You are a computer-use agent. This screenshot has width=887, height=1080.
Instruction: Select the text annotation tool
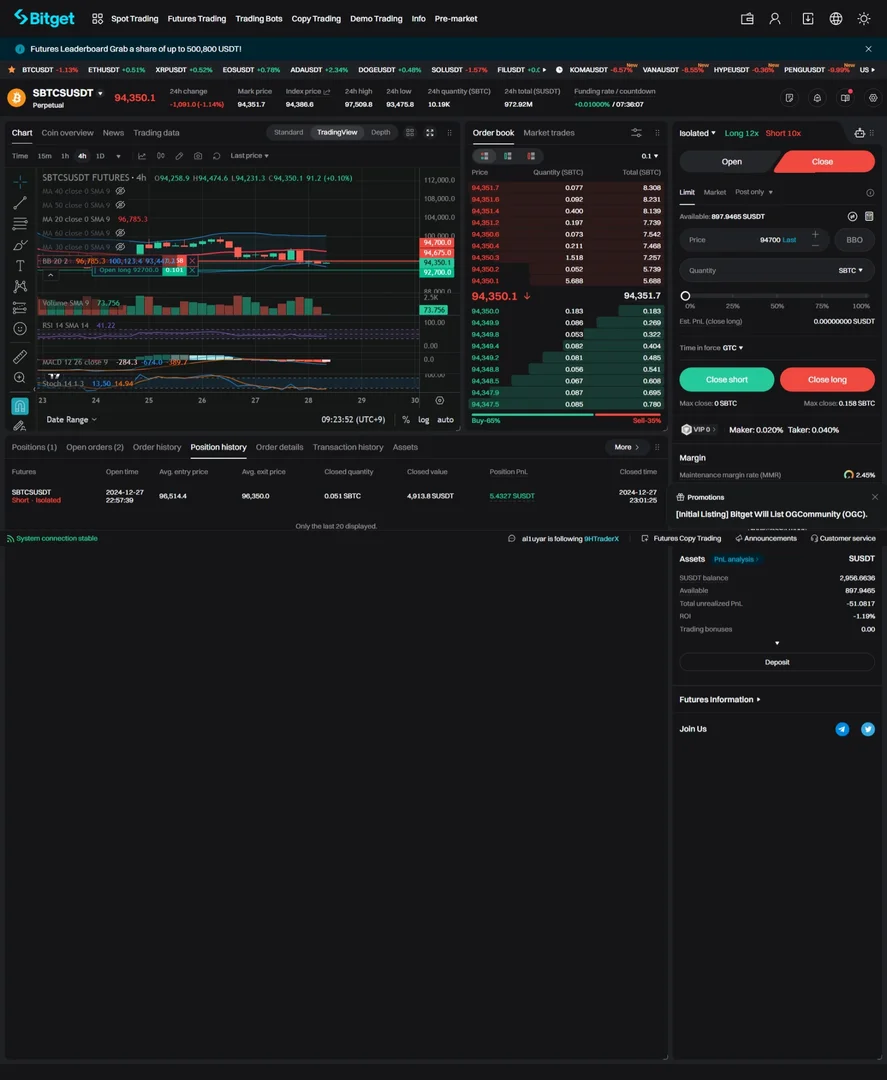pyautogui.click(x=20, y=265)
